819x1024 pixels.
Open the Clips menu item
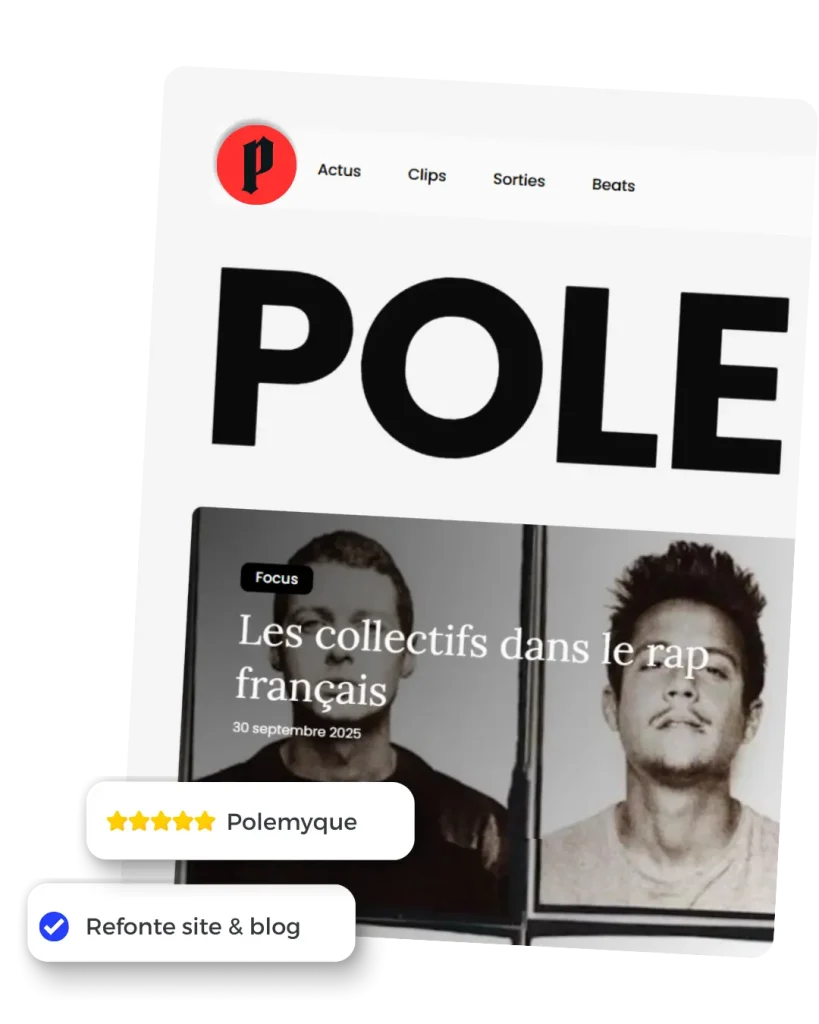[x=426, y=175]
